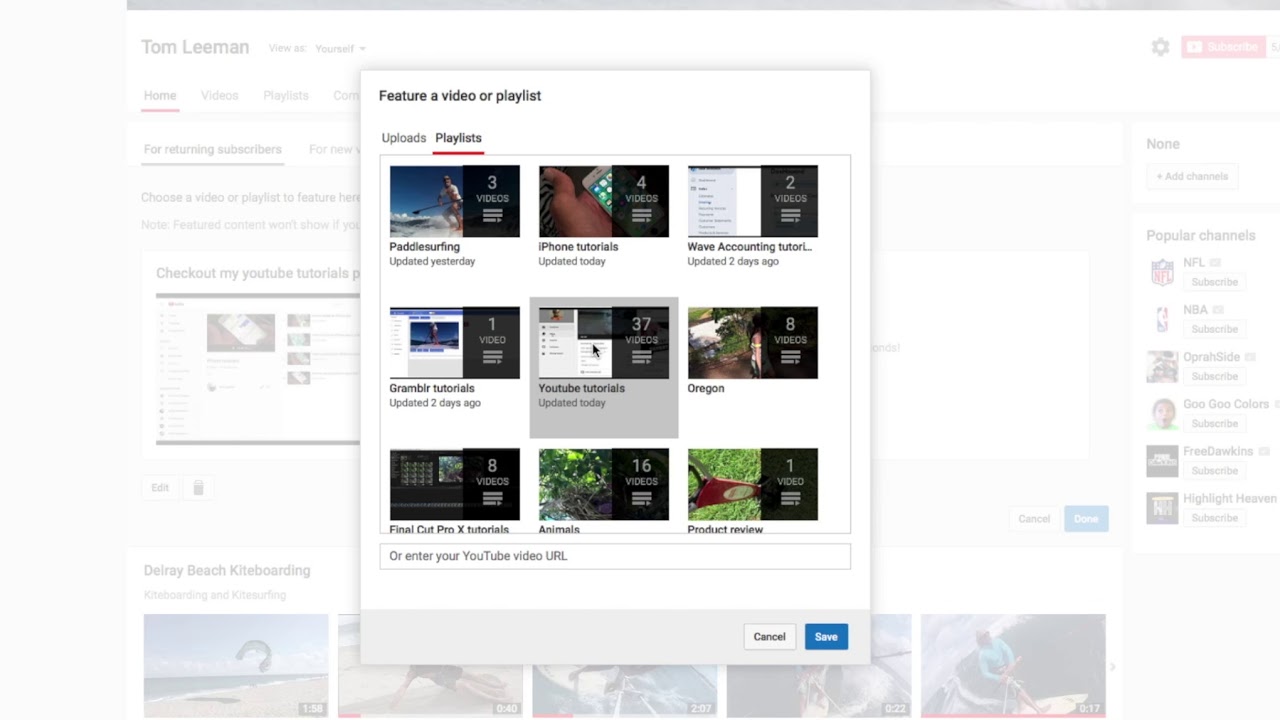Screen dimensions: 1280x720
Task: Click the Add channels button
Action: click(x=1192, y=176)
